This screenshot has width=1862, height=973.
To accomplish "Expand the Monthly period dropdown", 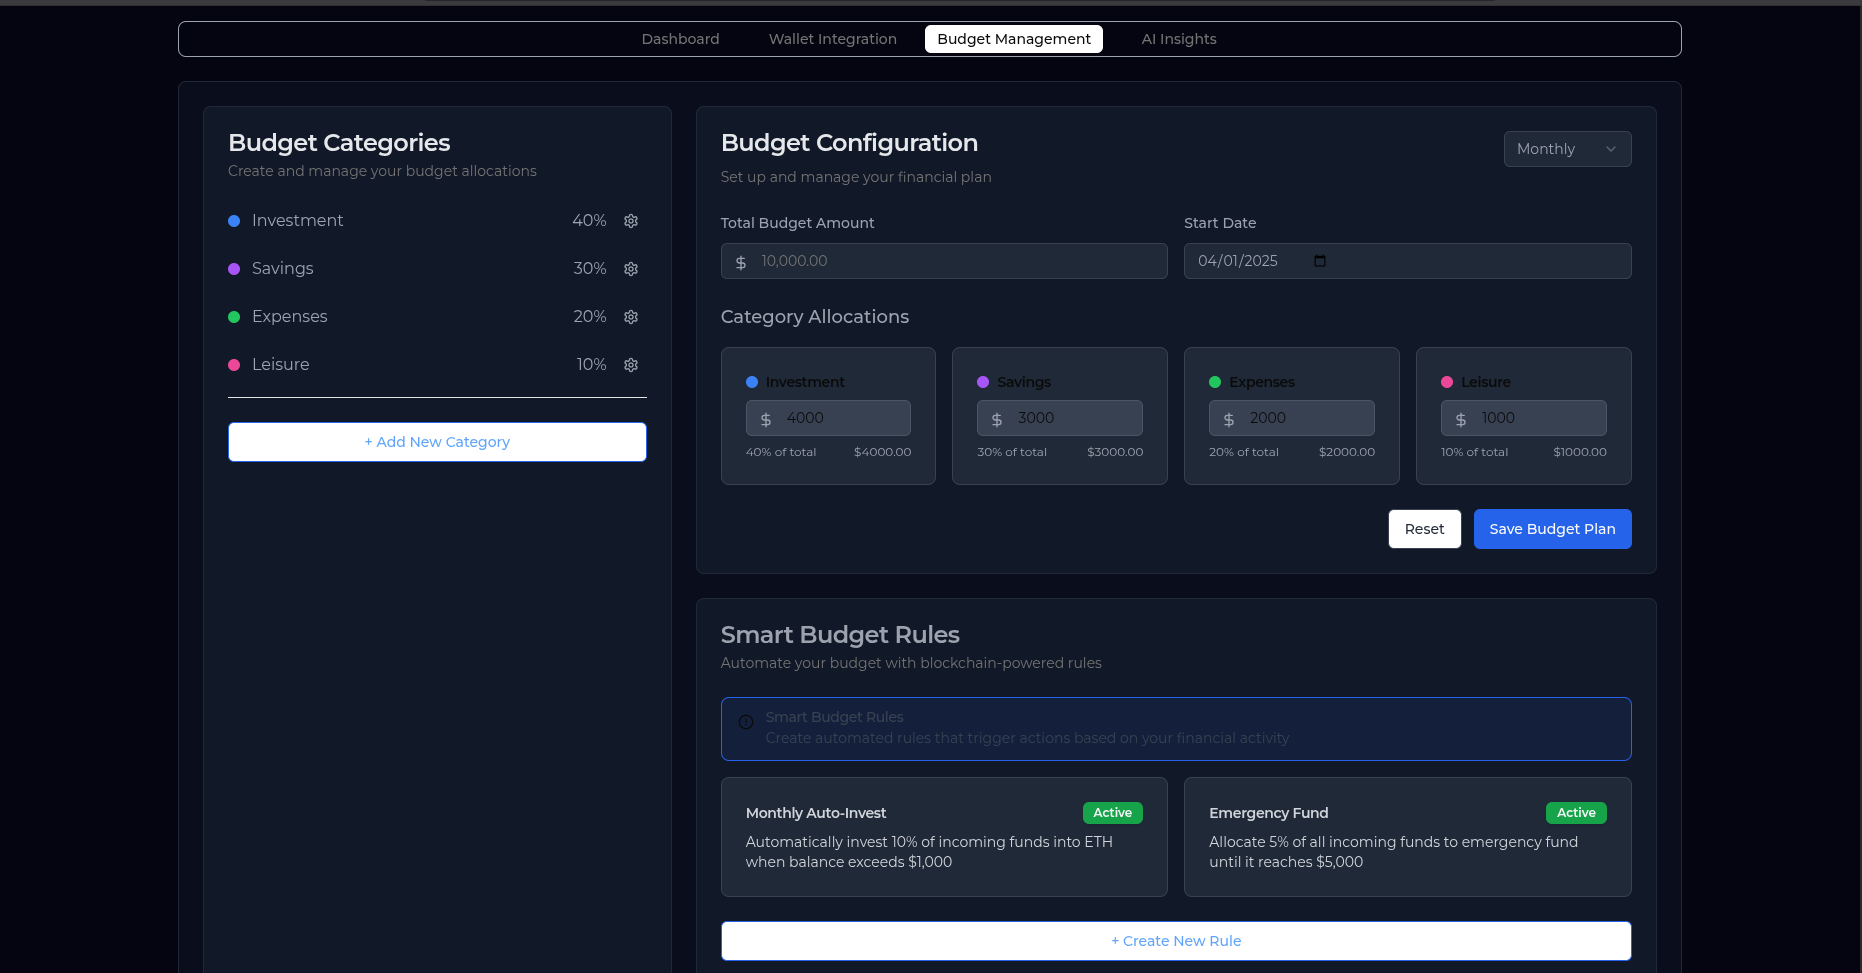I will point(1567,149).
